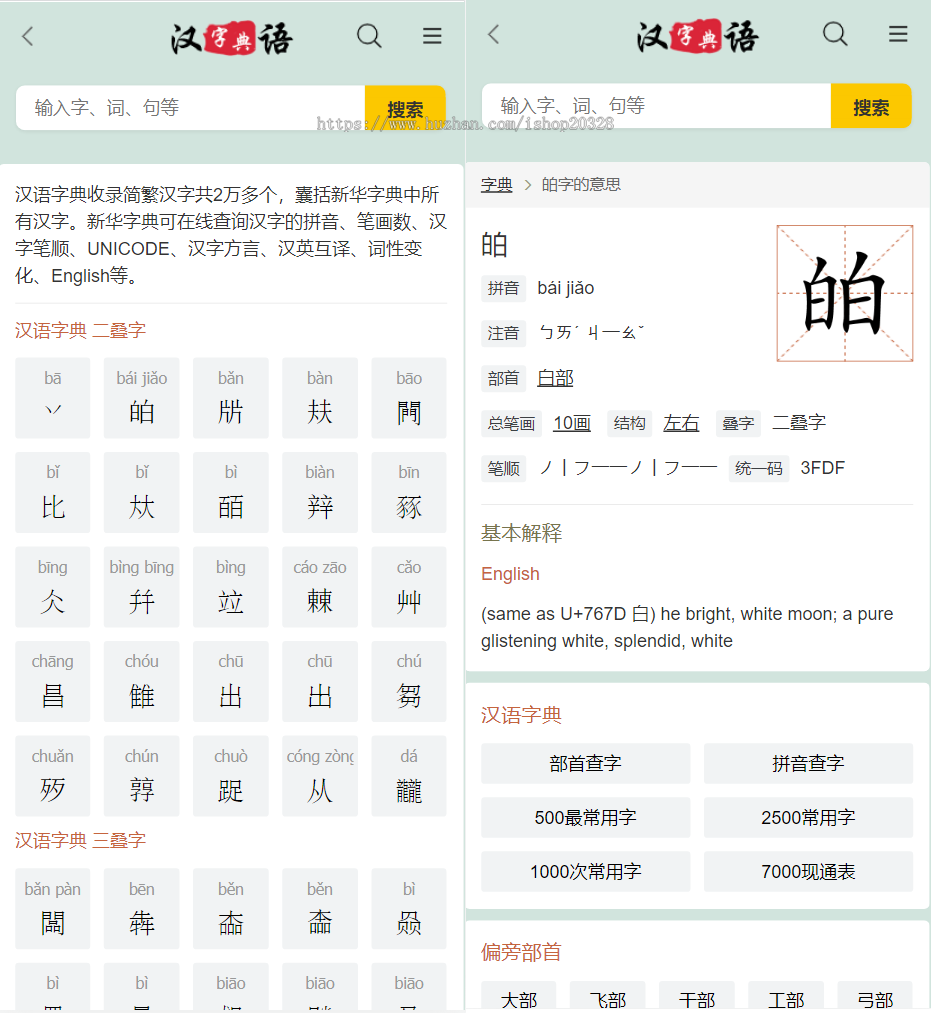931x1013 pixels.
Task: Open the cóng zòng 从 character card
Action: click(320, 776)
